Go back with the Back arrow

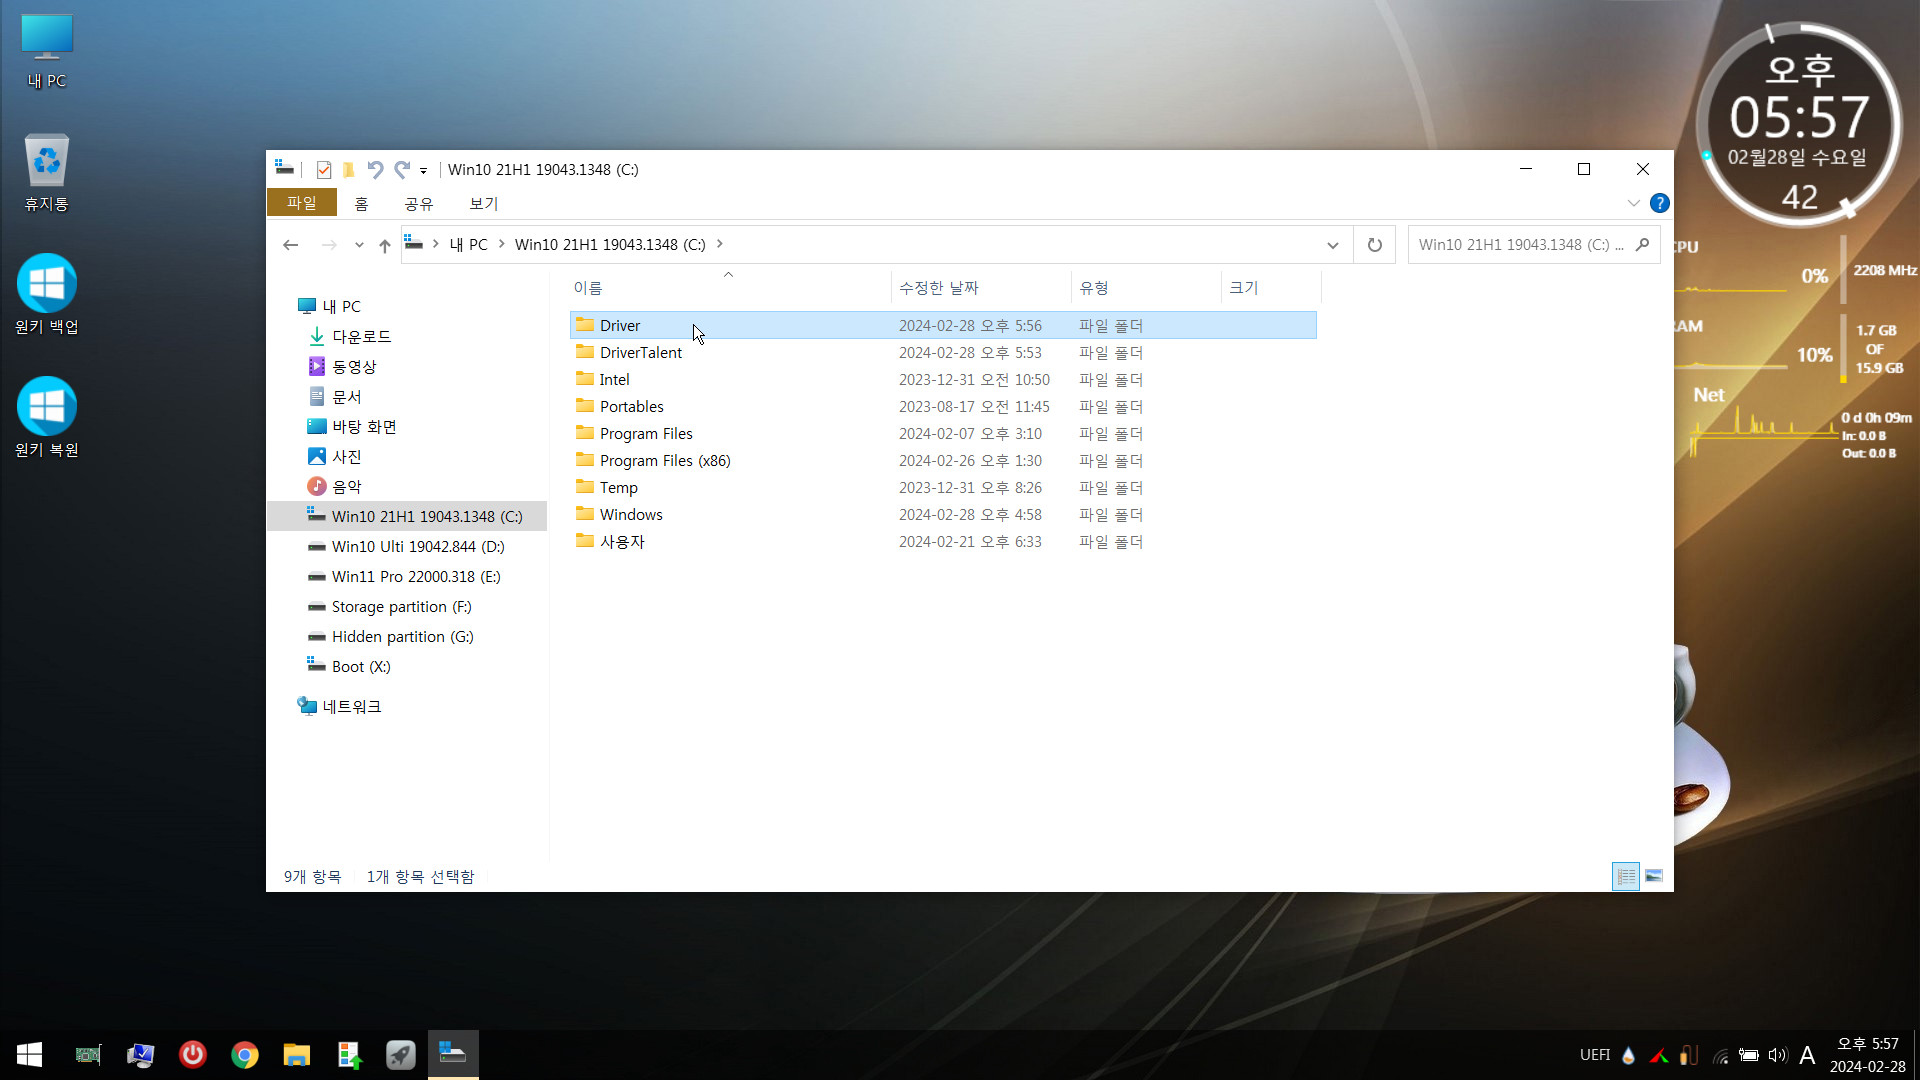[291, 245]
